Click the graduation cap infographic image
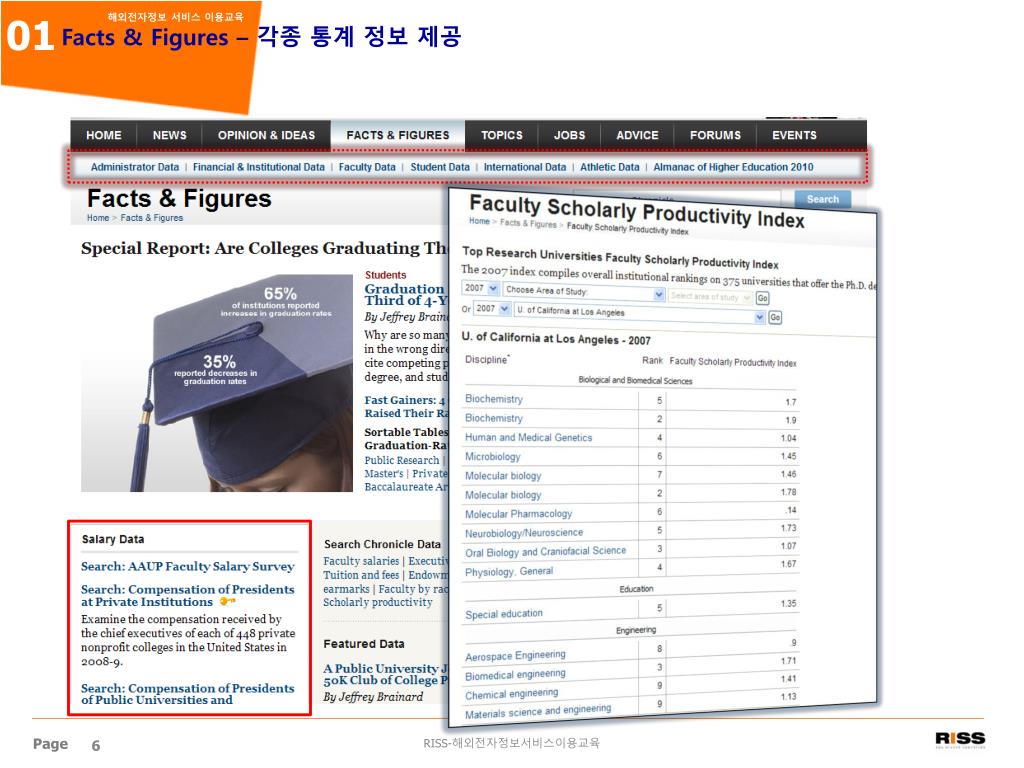 217,383
